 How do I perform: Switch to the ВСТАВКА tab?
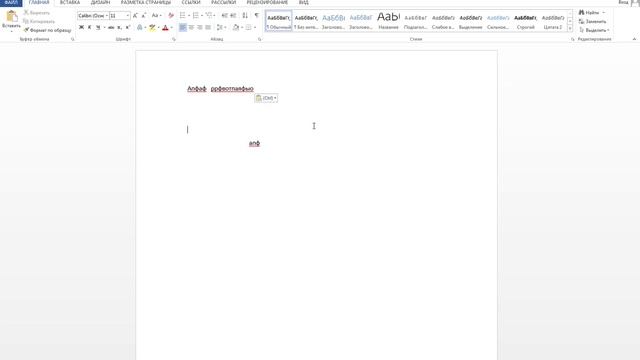point(70,2)
